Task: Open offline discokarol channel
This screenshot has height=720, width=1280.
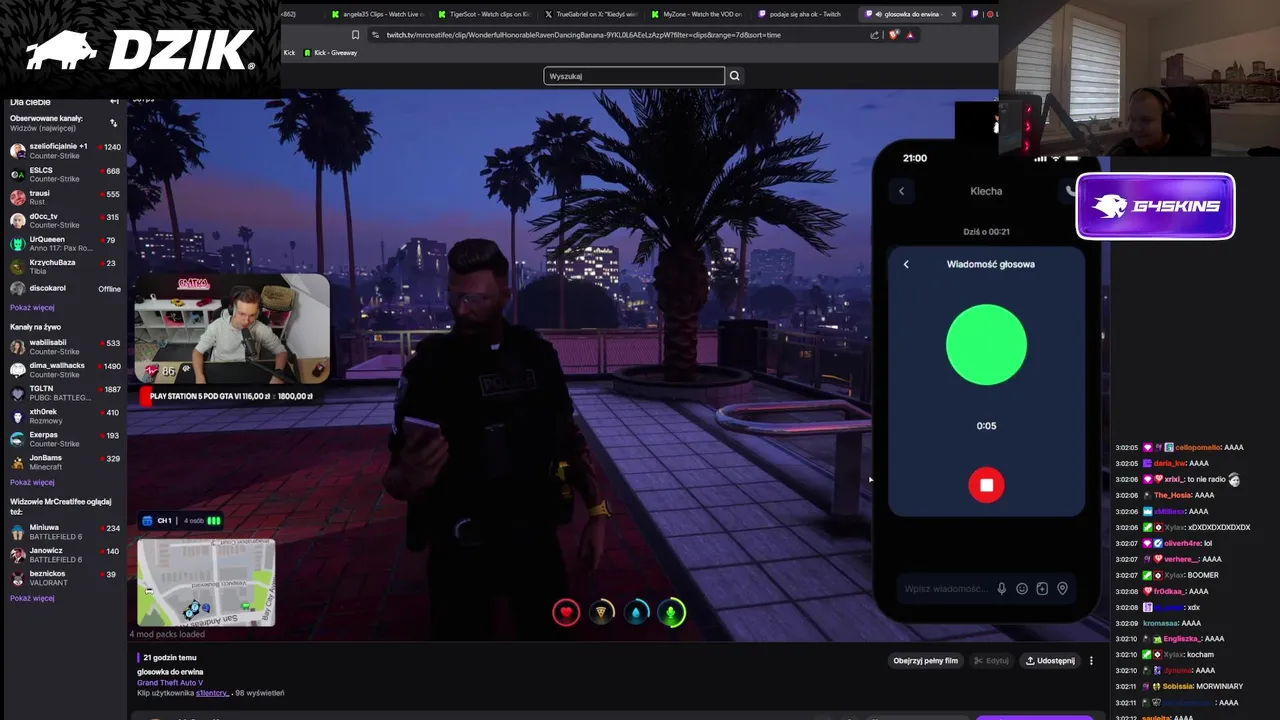Action: click(x=65, y=289)
